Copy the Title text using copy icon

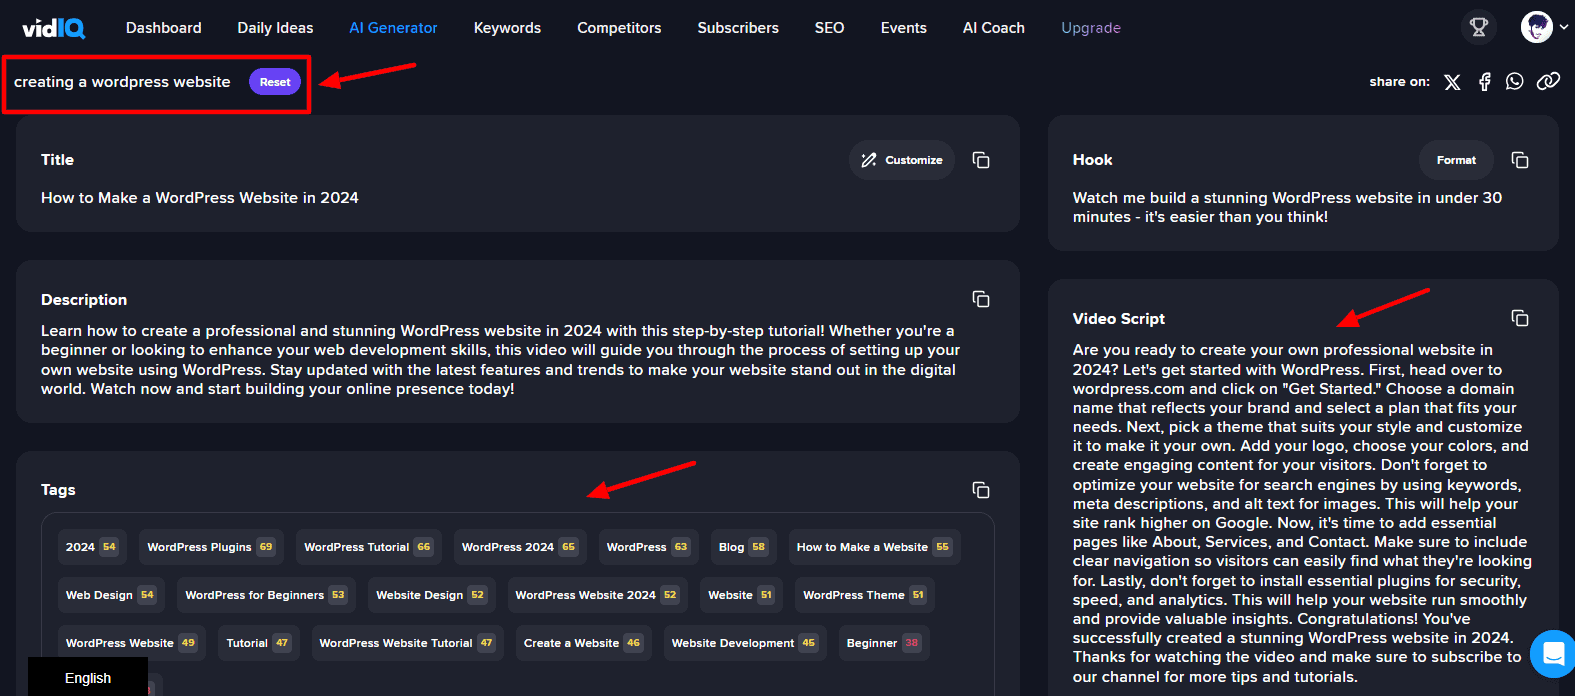coord(981,160)
